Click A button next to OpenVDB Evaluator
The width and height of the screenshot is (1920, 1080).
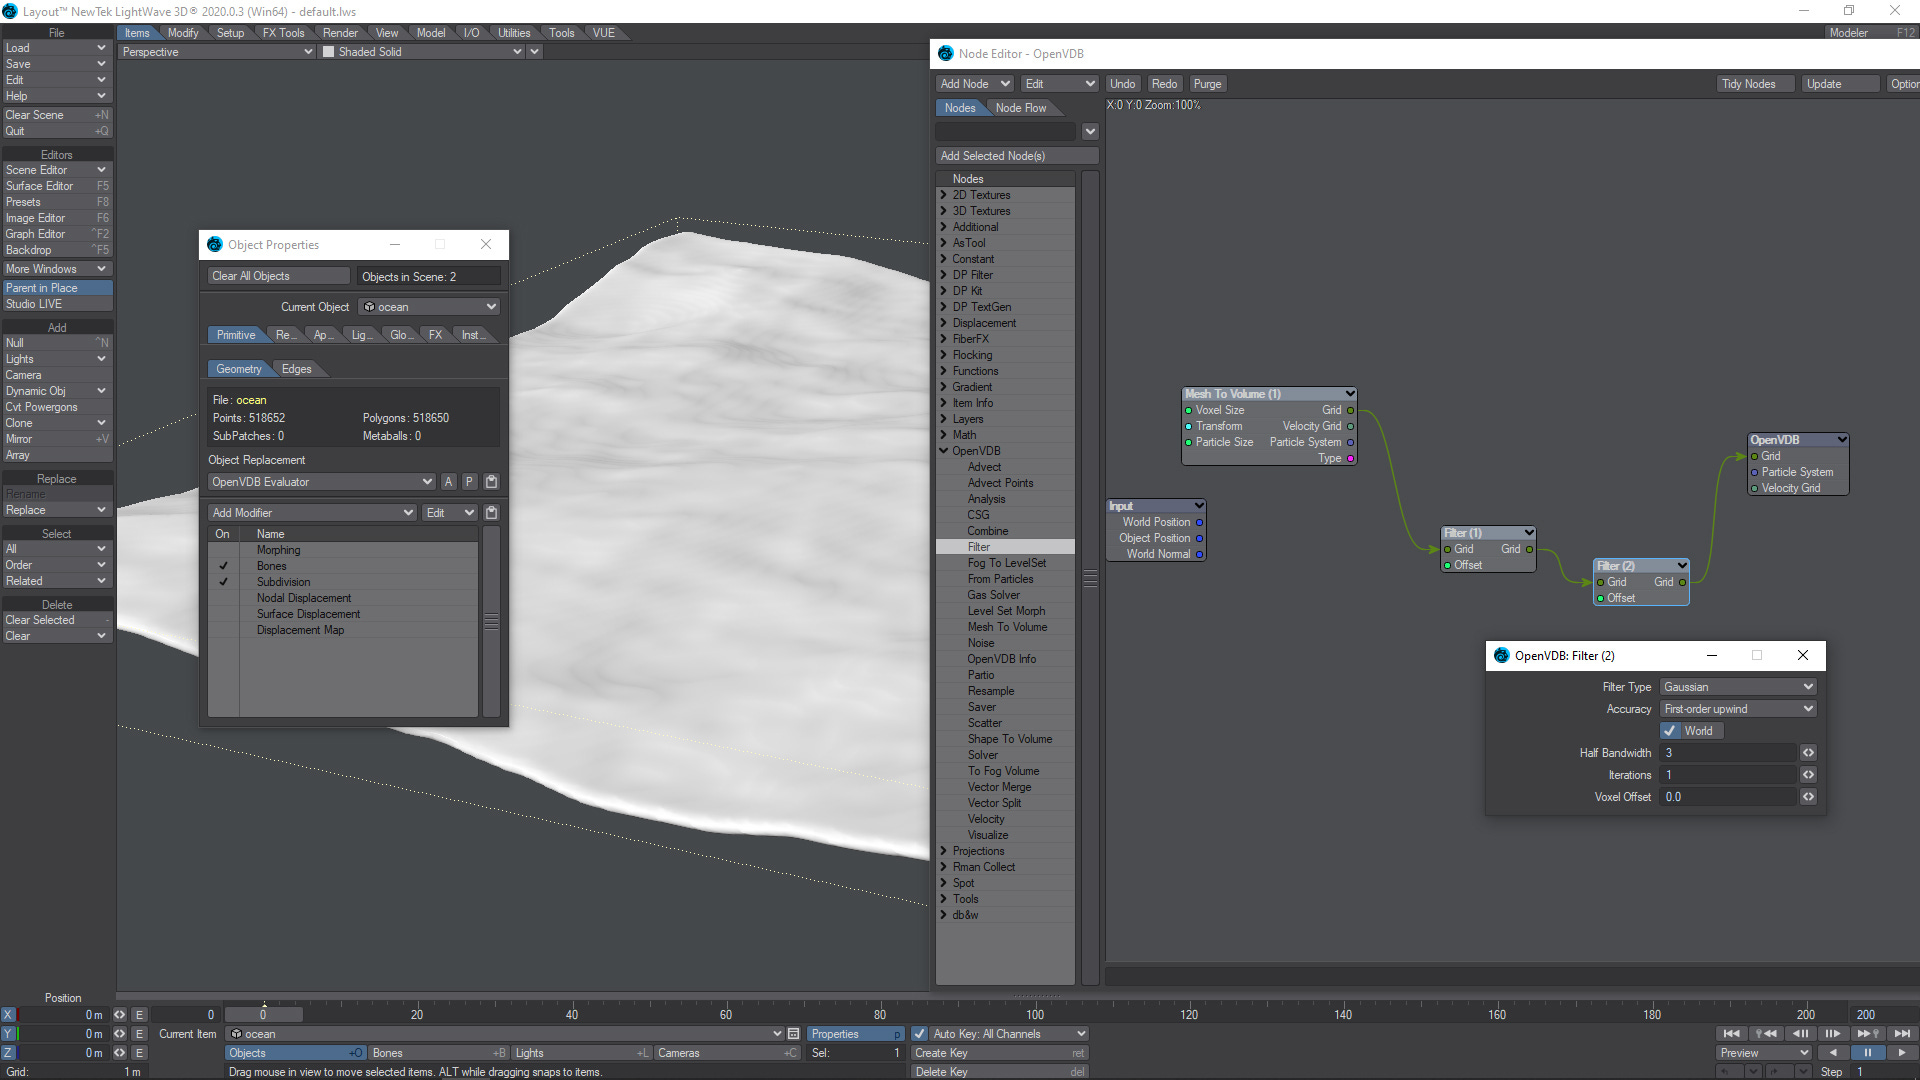click(x=448, y=482)
